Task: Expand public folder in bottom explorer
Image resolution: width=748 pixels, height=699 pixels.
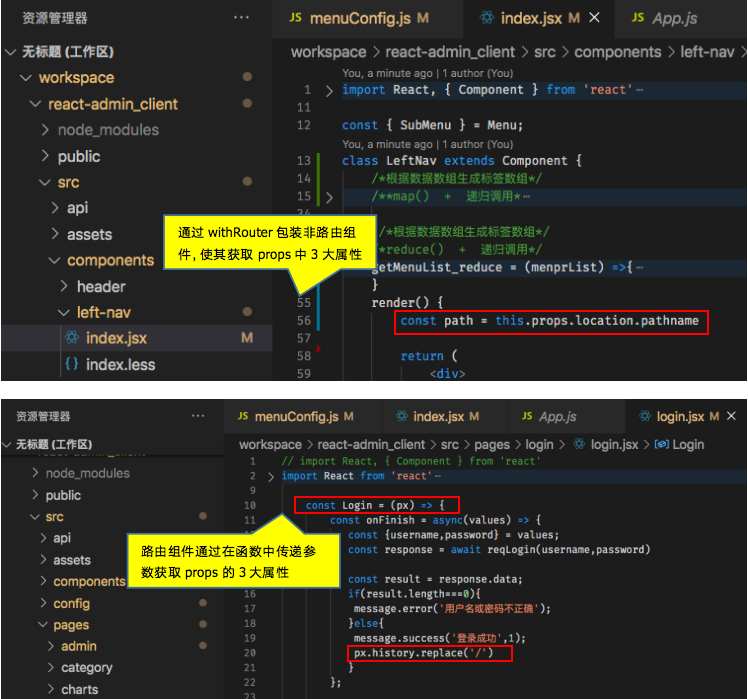Action: (x=35, y=495)
